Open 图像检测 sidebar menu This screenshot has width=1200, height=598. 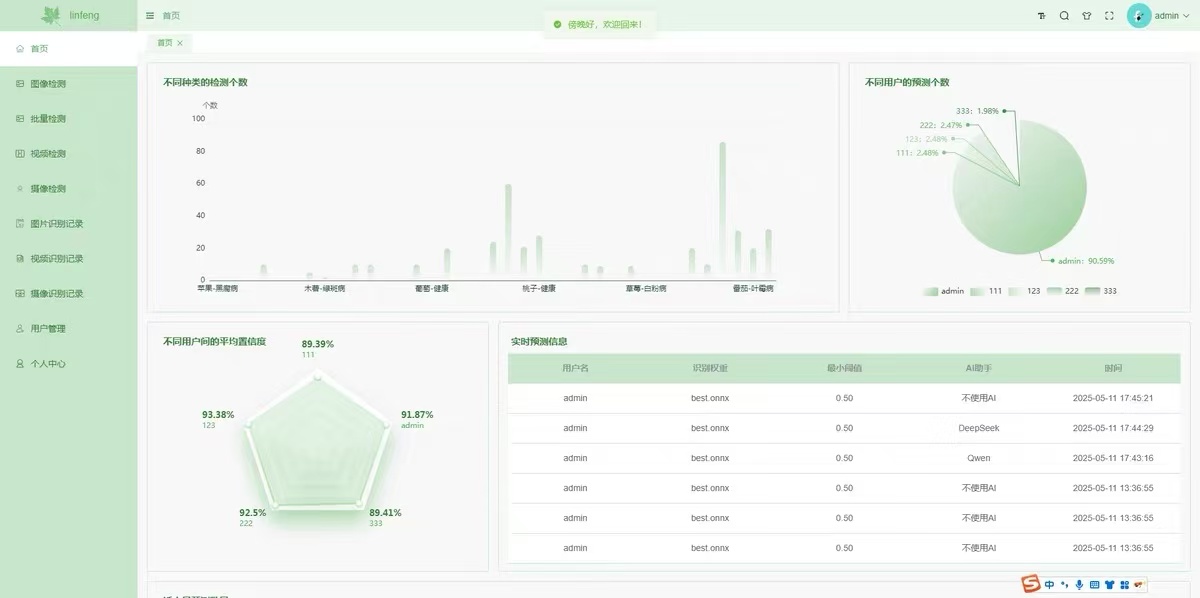pyautogui.click(x=68, y=84)
